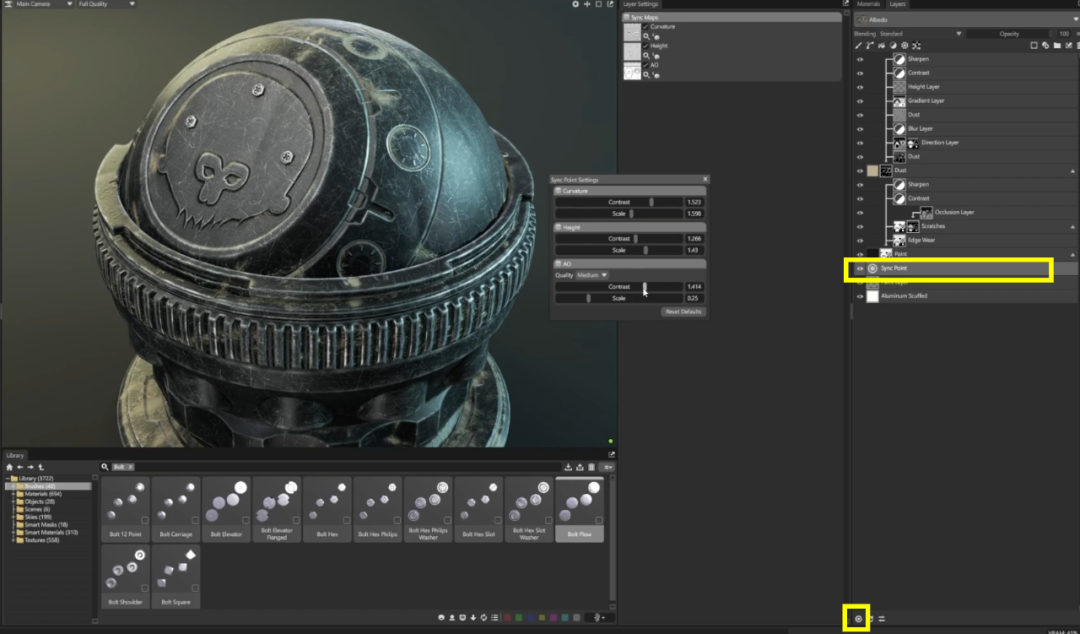Toggle visibility of Edge Wear layer
Image resolution: width=1080 pixels, height=634 pixels.
click(860, 241)
